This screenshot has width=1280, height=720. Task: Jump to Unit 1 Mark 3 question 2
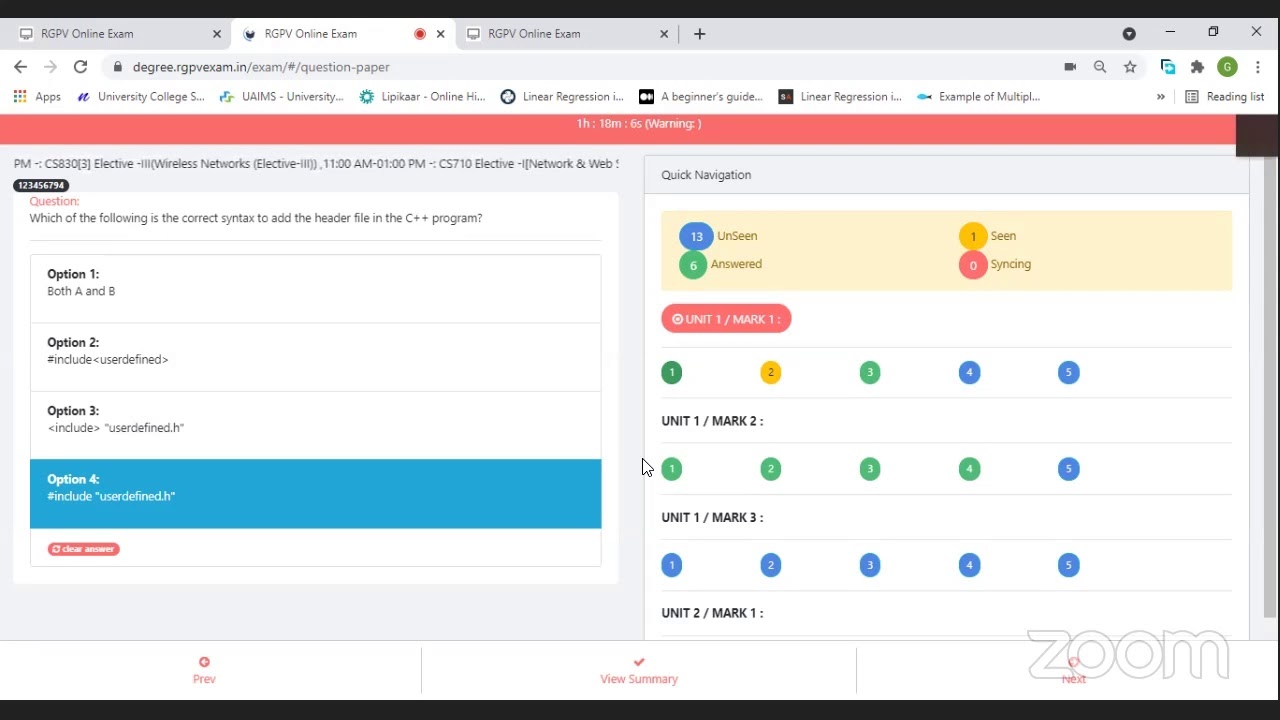coord(770,566)
